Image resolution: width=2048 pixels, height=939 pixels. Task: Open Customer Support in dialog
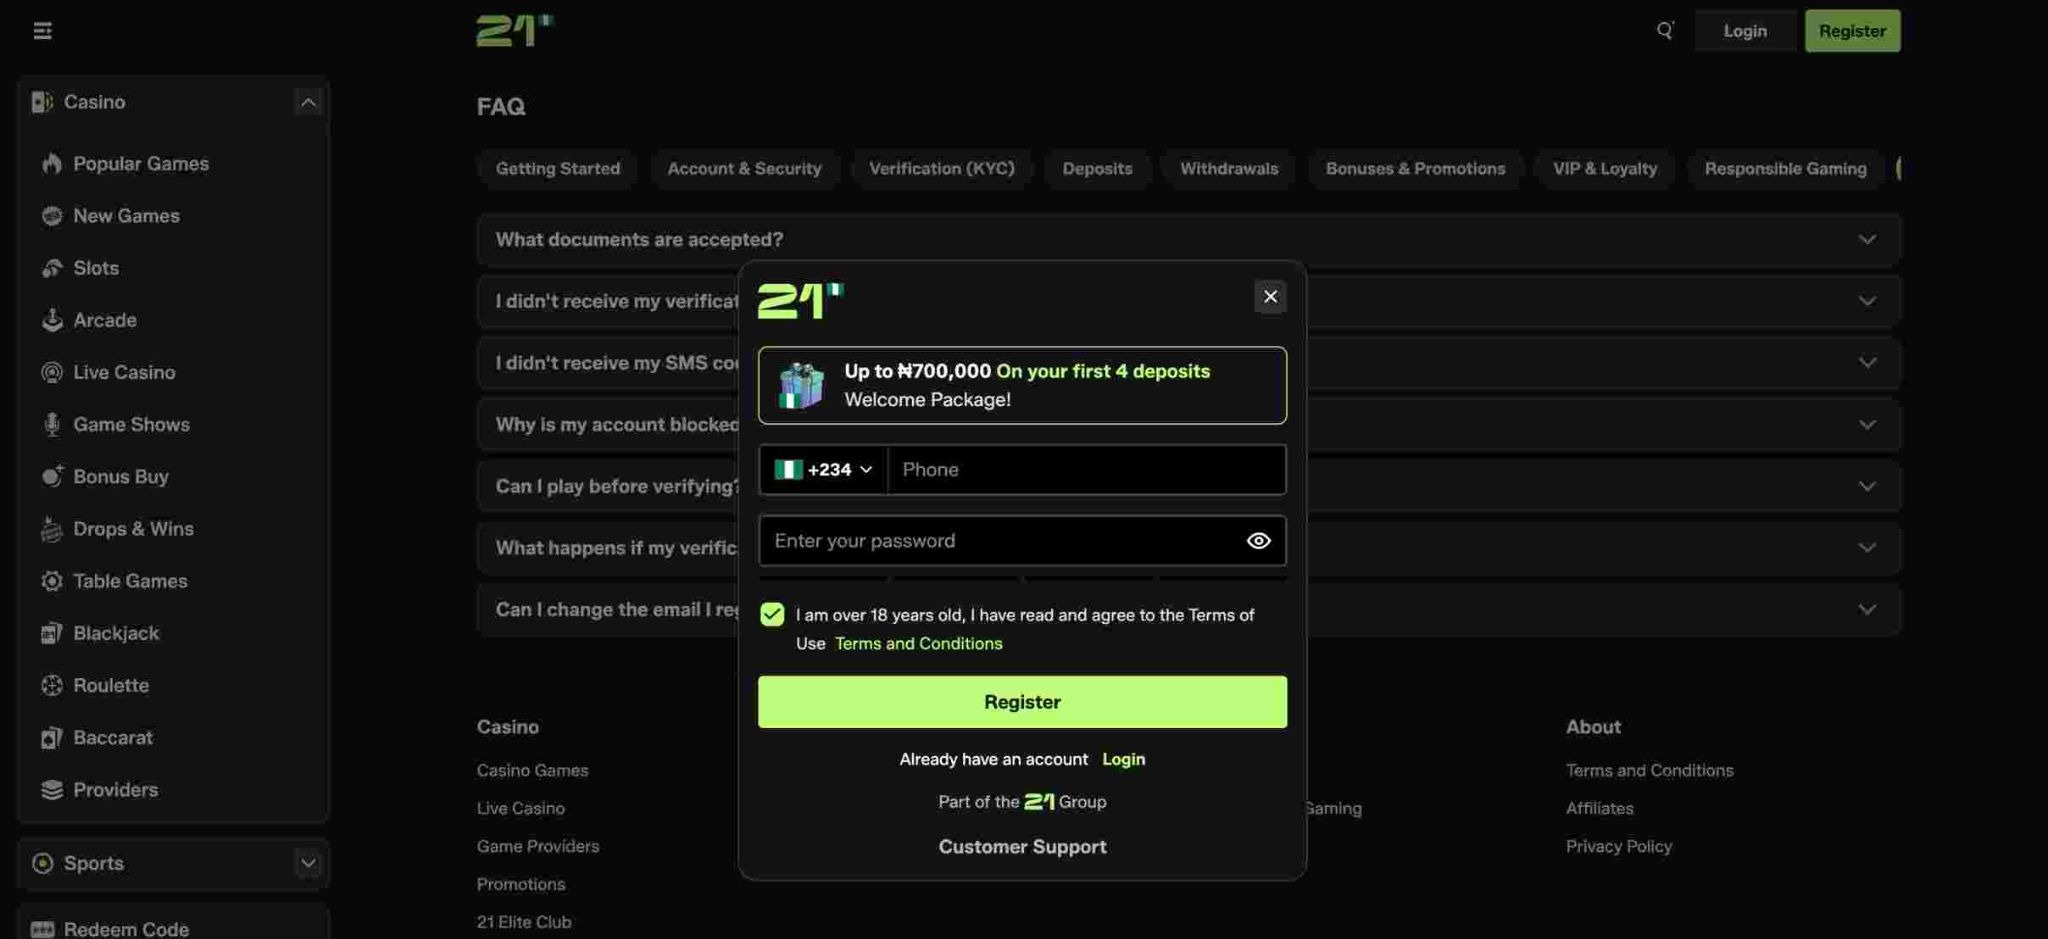[x=1022, y=847]
